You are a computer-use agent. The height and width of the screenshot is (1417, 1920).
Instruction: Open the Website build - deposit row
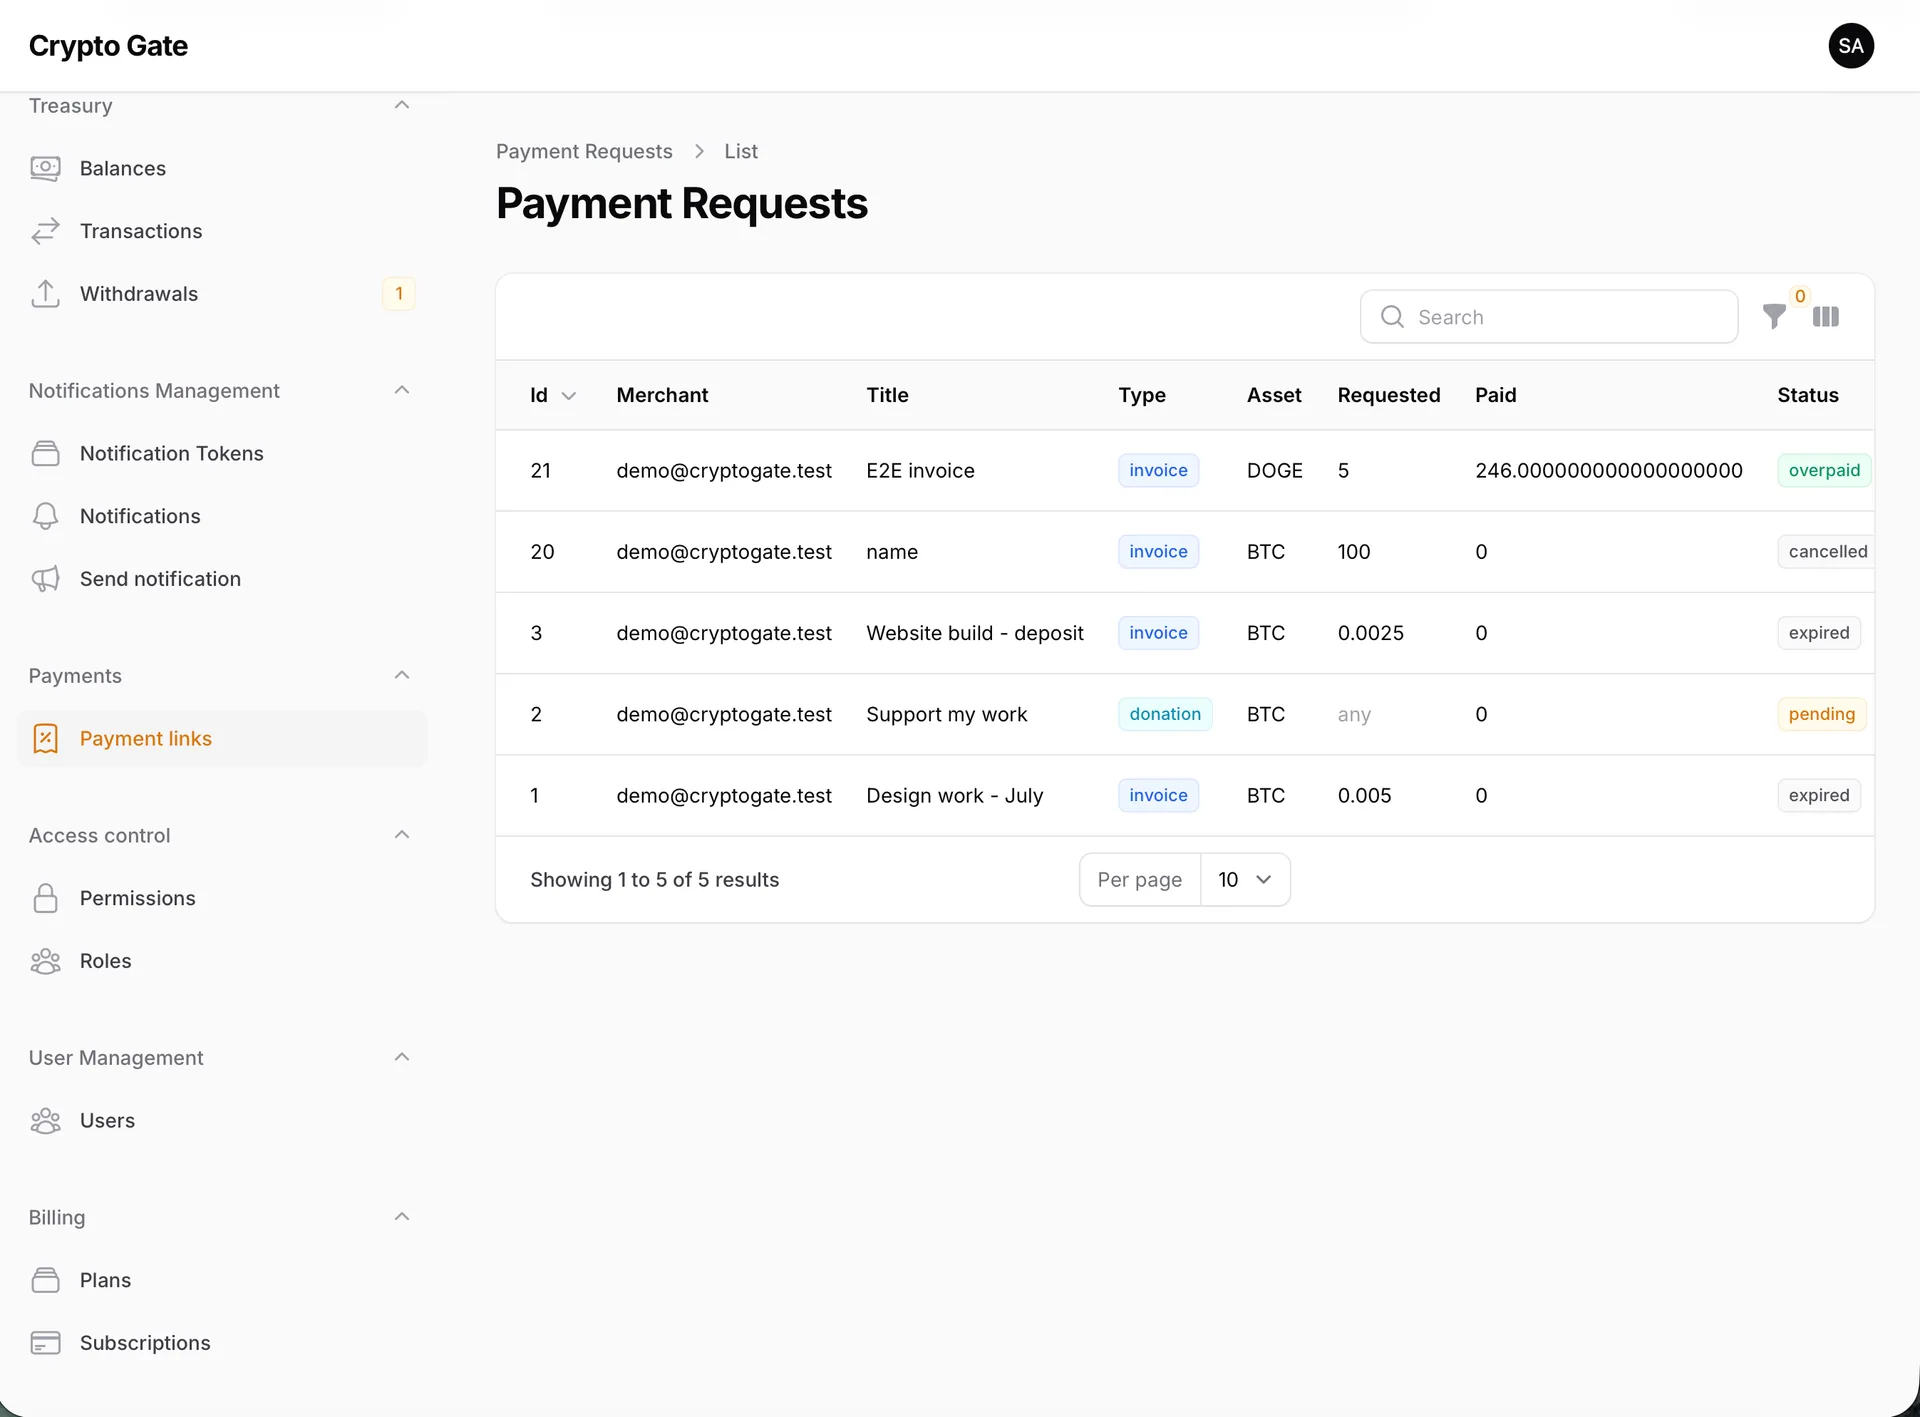tap(1185, 633)
